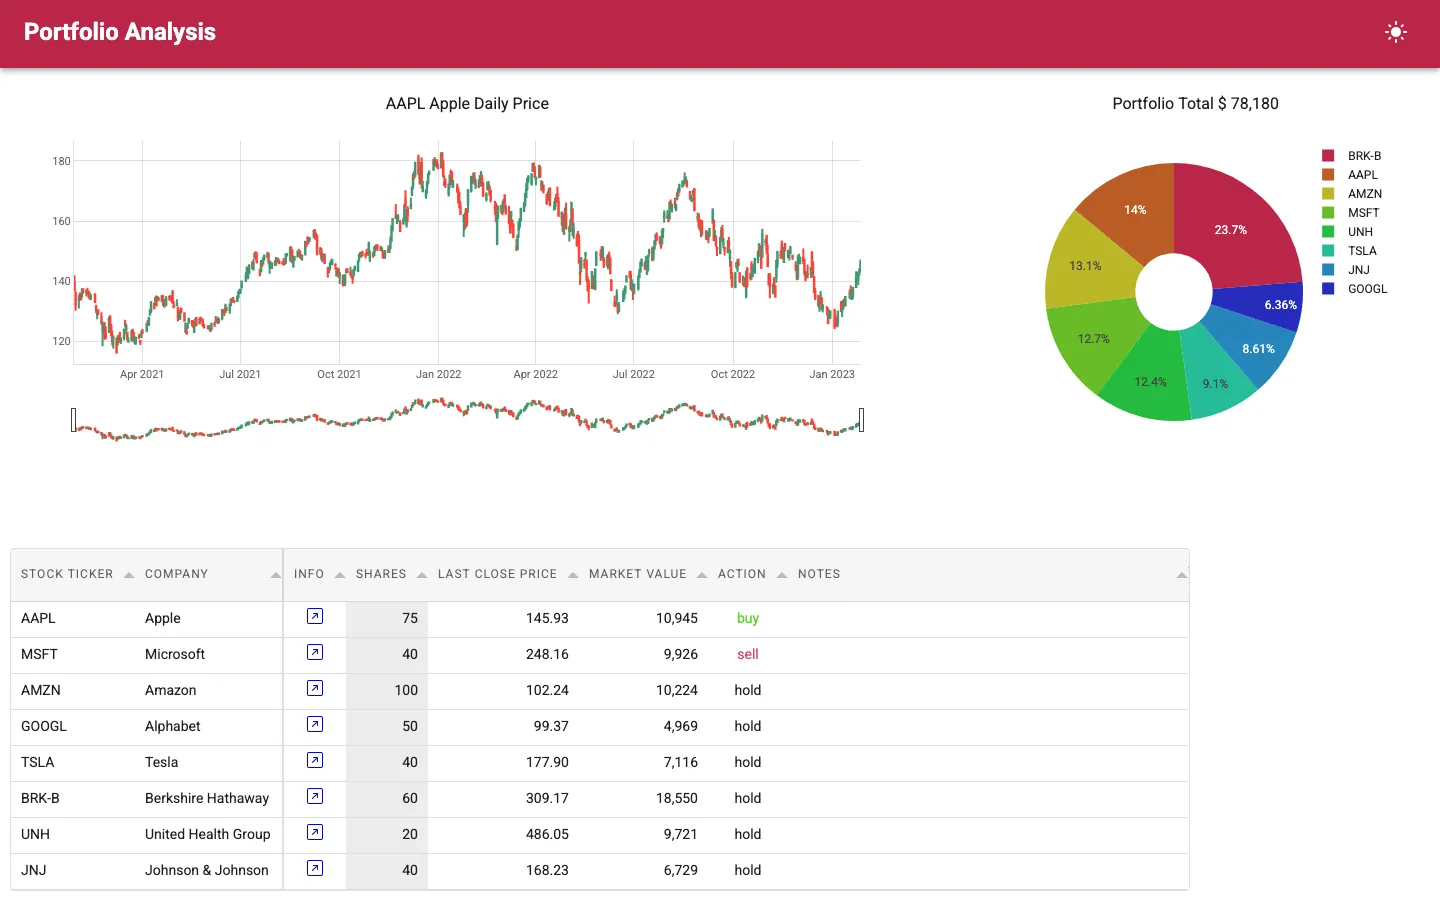Click last close price 486.05
This screenshot has width=1440, height=900.
point(547,834)
